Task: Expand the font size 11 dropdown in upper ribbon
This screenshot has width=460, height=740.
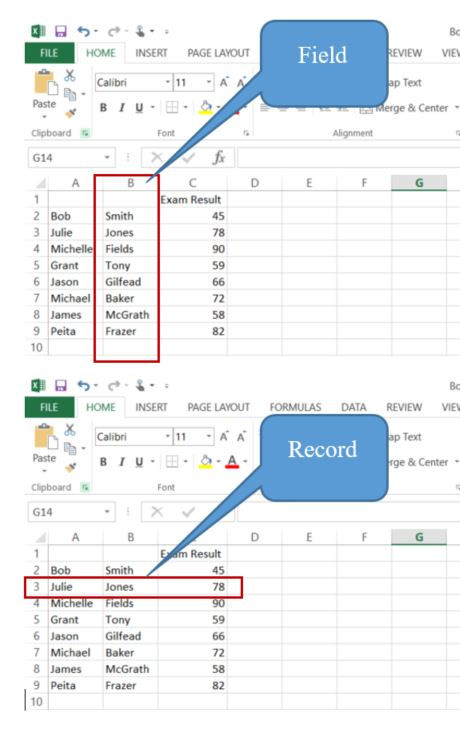Action: [209, 82]
